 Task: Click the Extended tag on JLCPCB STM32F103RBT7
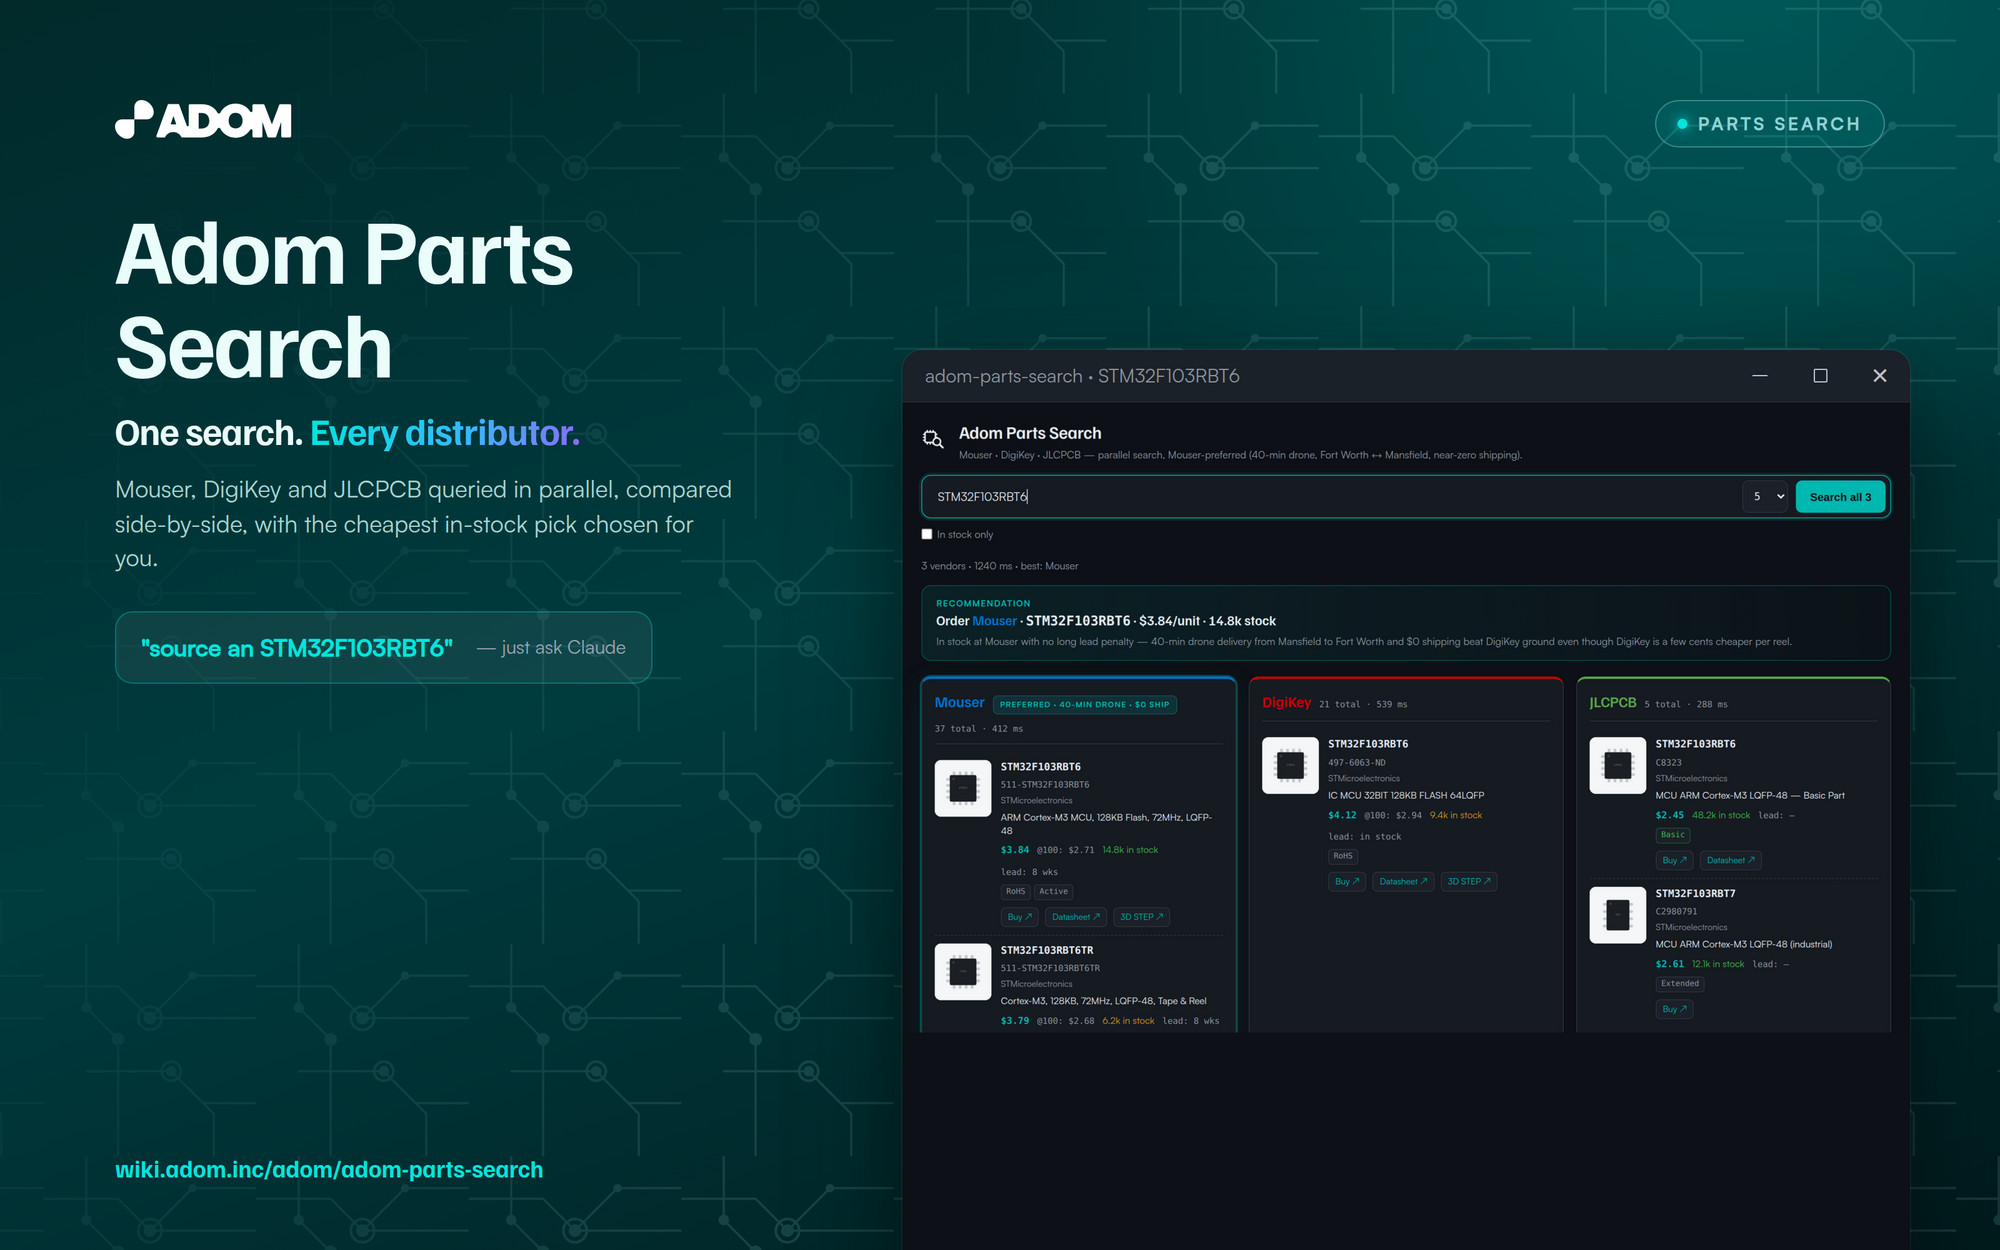tap(1679, 984)
